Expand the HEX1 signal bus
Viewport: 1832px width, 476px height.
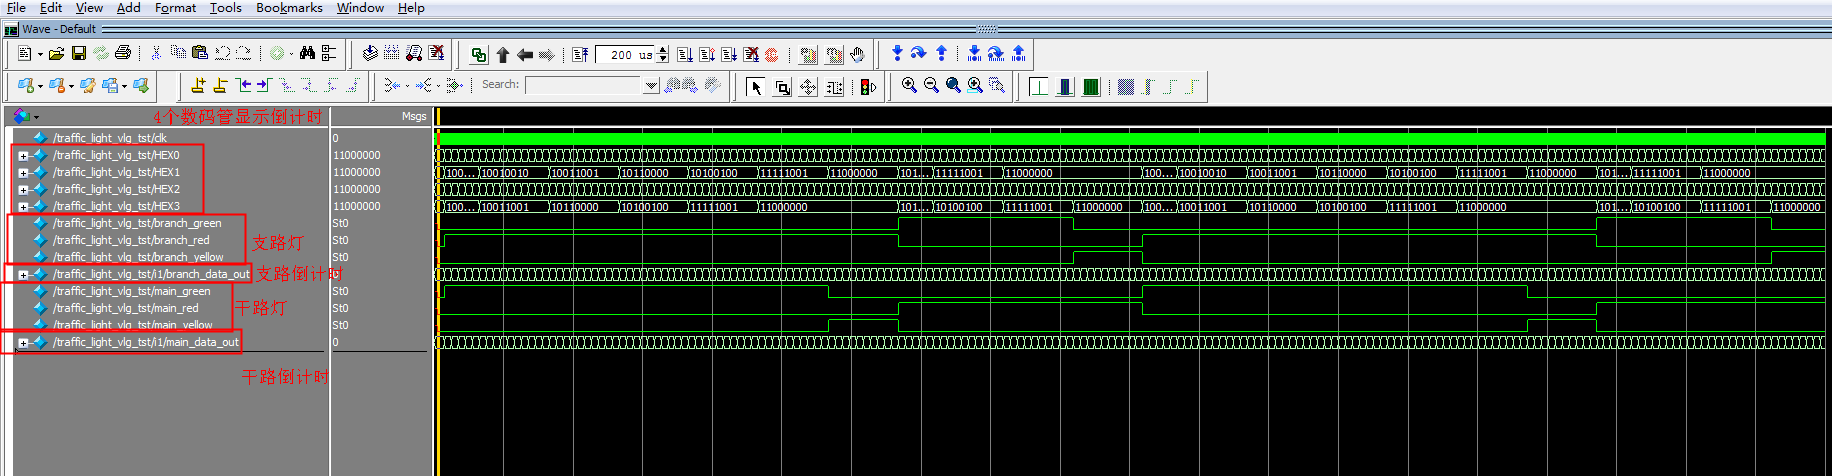23,173
